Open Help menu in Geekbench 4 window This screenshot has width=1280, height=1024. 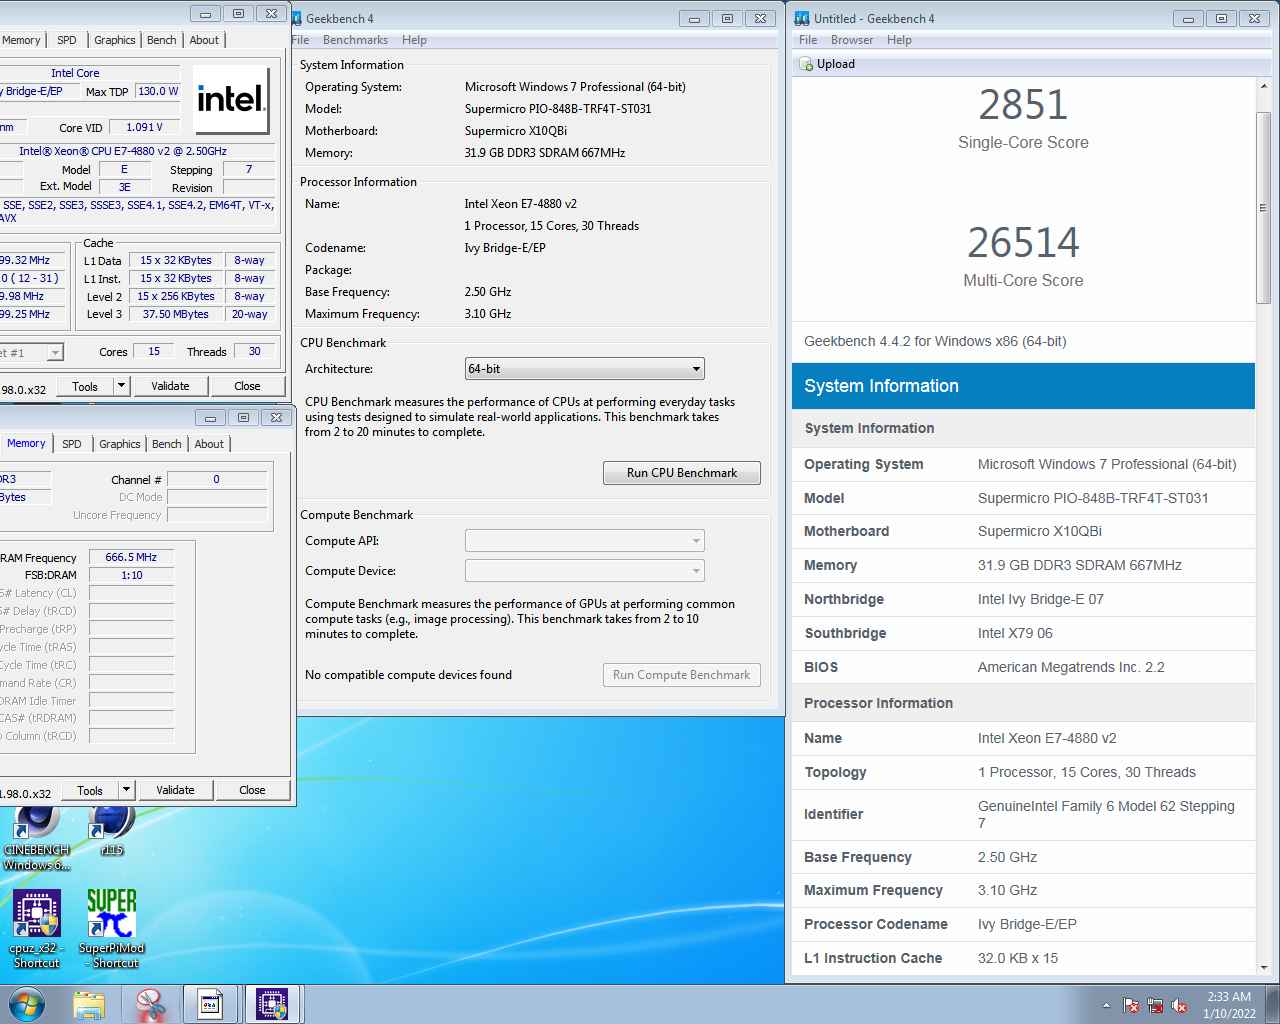414,40
